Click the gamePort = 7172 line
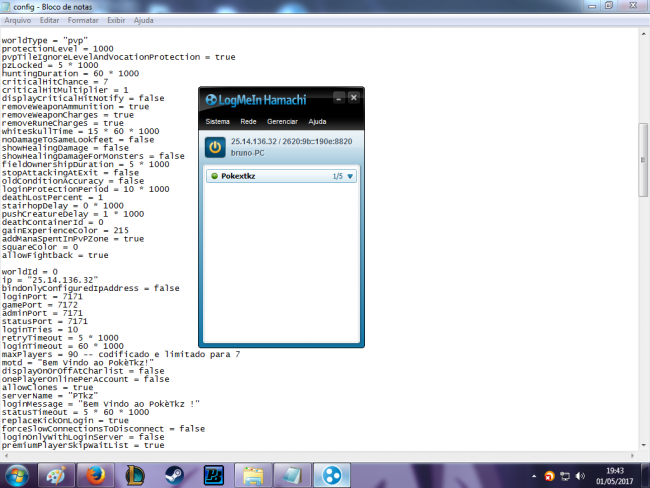The height and width of the screenshot is (488, 650). (x=40, y=305)
